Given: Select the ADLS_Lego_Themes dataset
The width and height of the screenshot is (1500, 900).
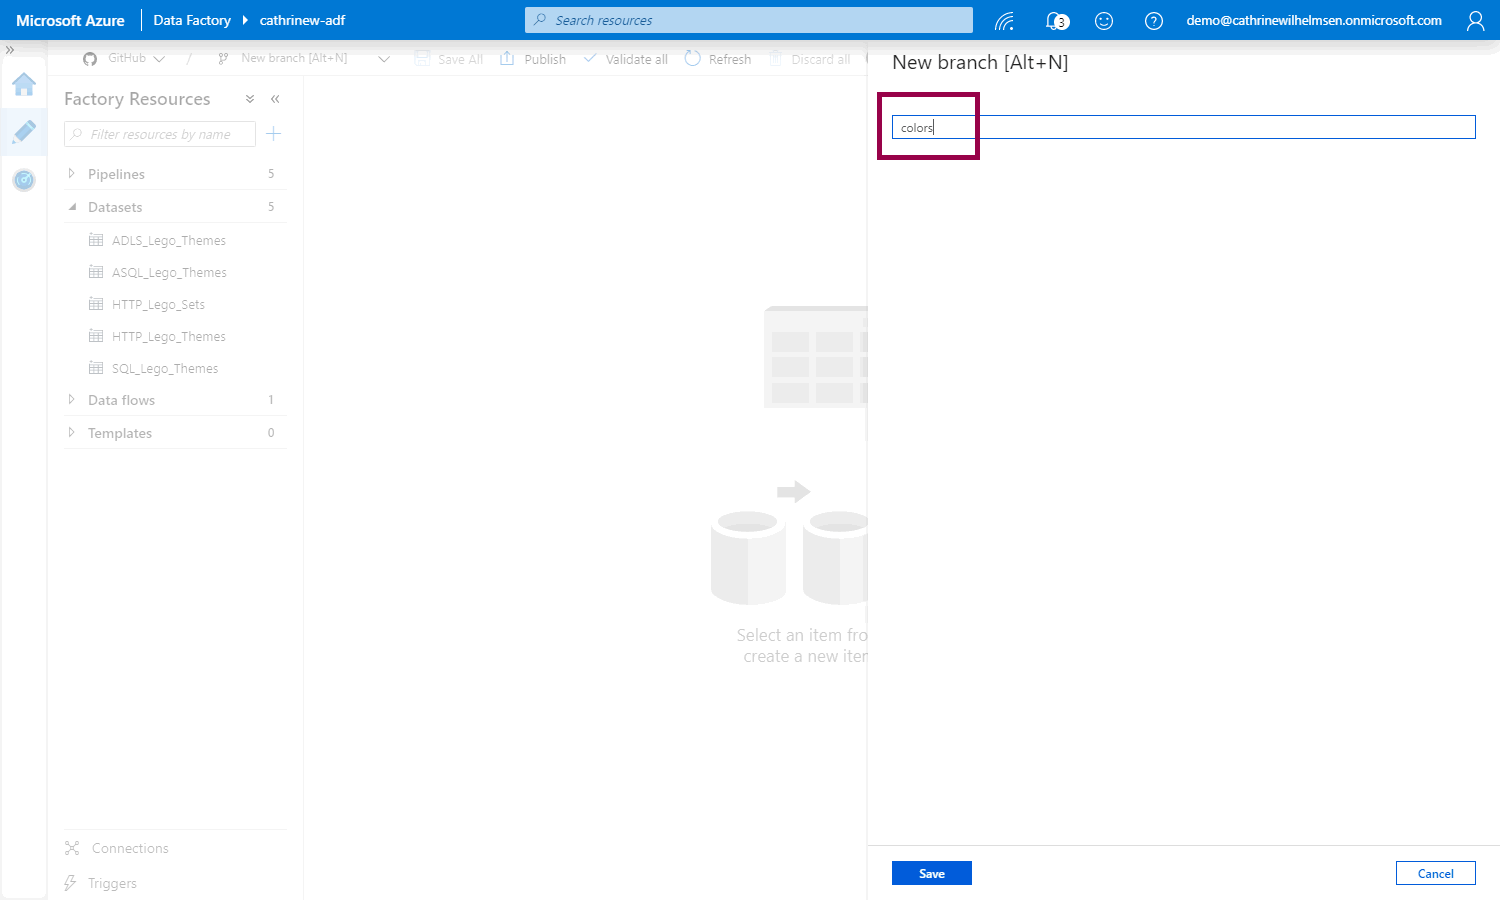Looking at the screenshot, I should [168, 241].
